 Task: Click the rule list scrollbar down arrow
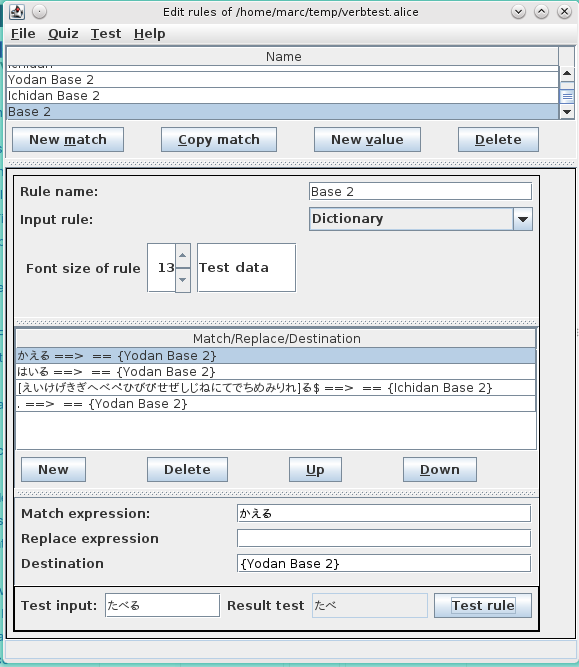click(x=567, y=112)
